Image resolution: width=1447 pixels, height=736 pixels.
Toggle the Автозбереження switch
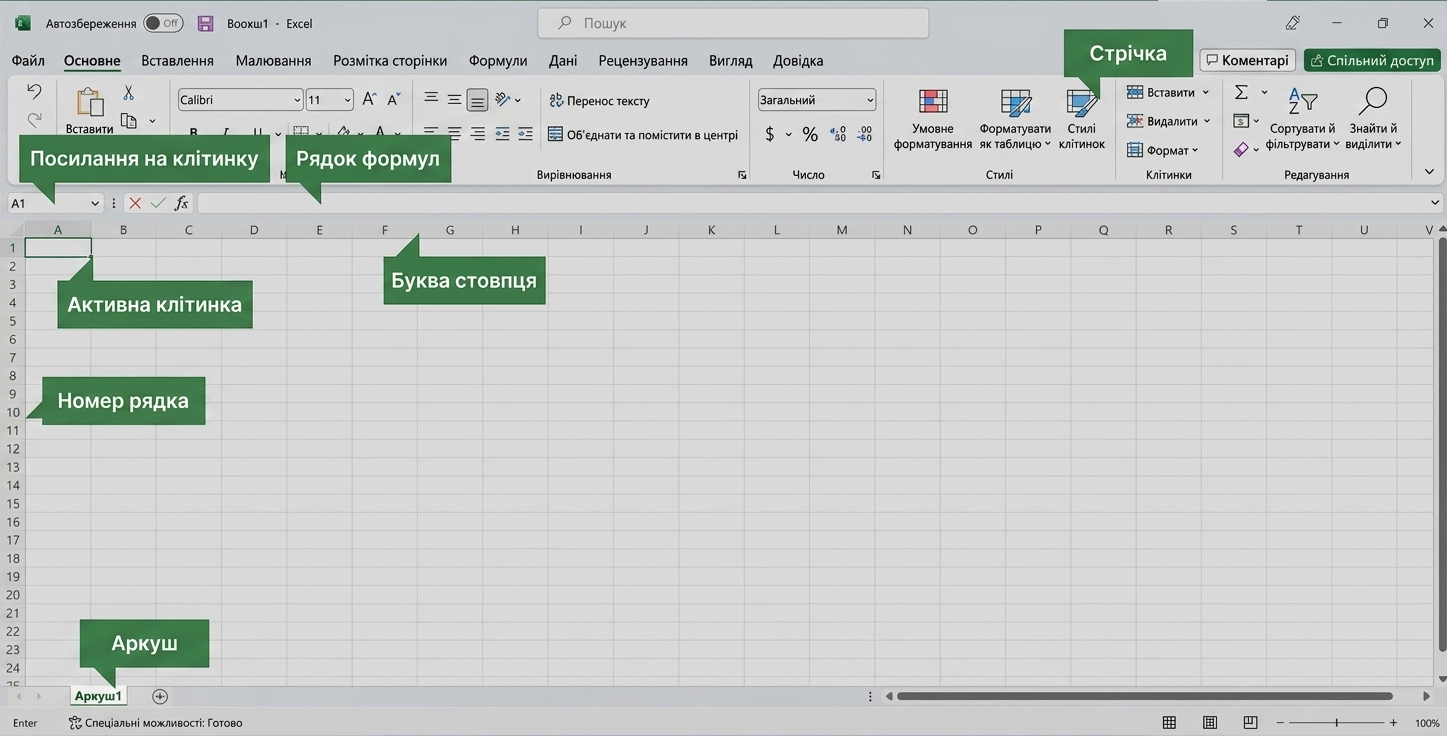(x=163, y=23)
